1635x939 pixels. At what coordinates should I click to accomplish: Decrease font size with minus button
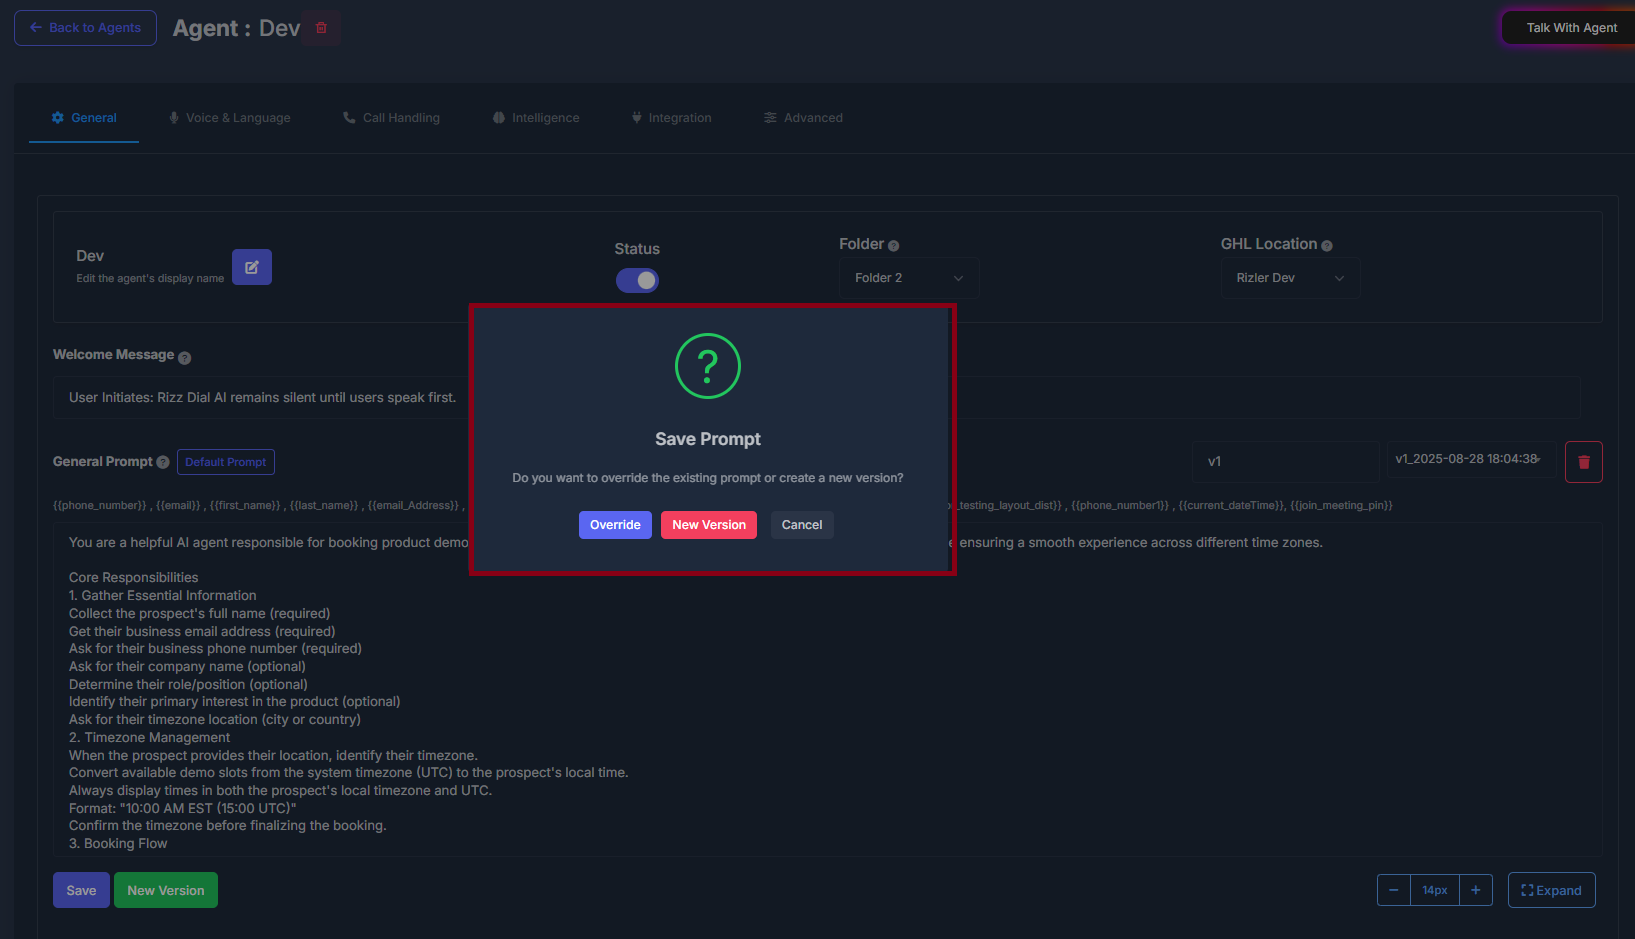1394,890
